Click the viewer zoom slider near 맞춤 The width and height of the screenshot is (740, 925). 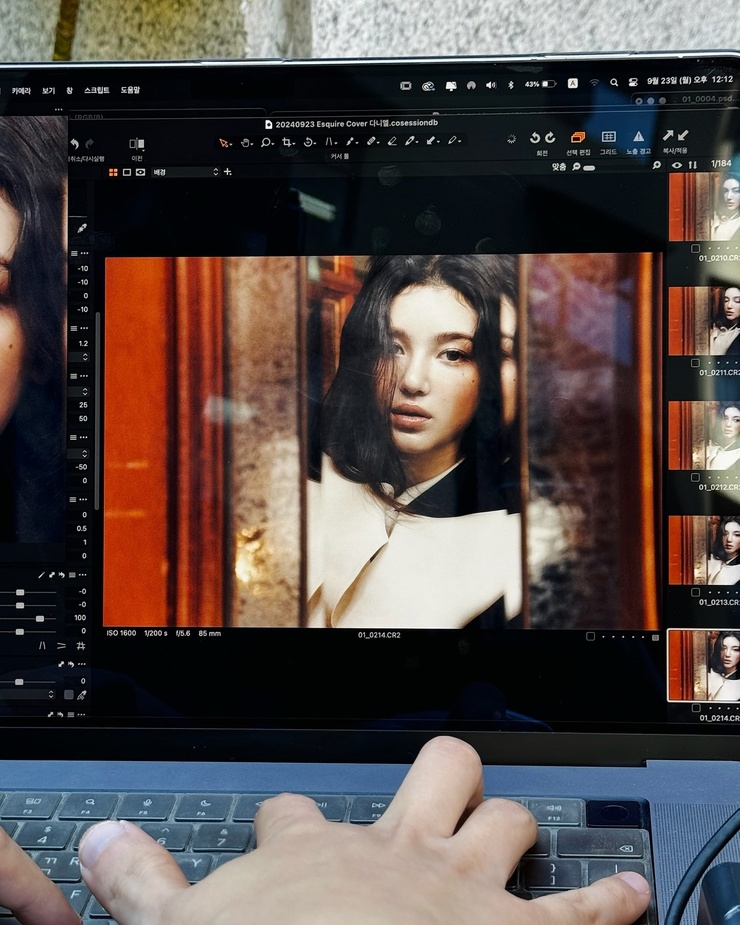click(x=589, y=168)
